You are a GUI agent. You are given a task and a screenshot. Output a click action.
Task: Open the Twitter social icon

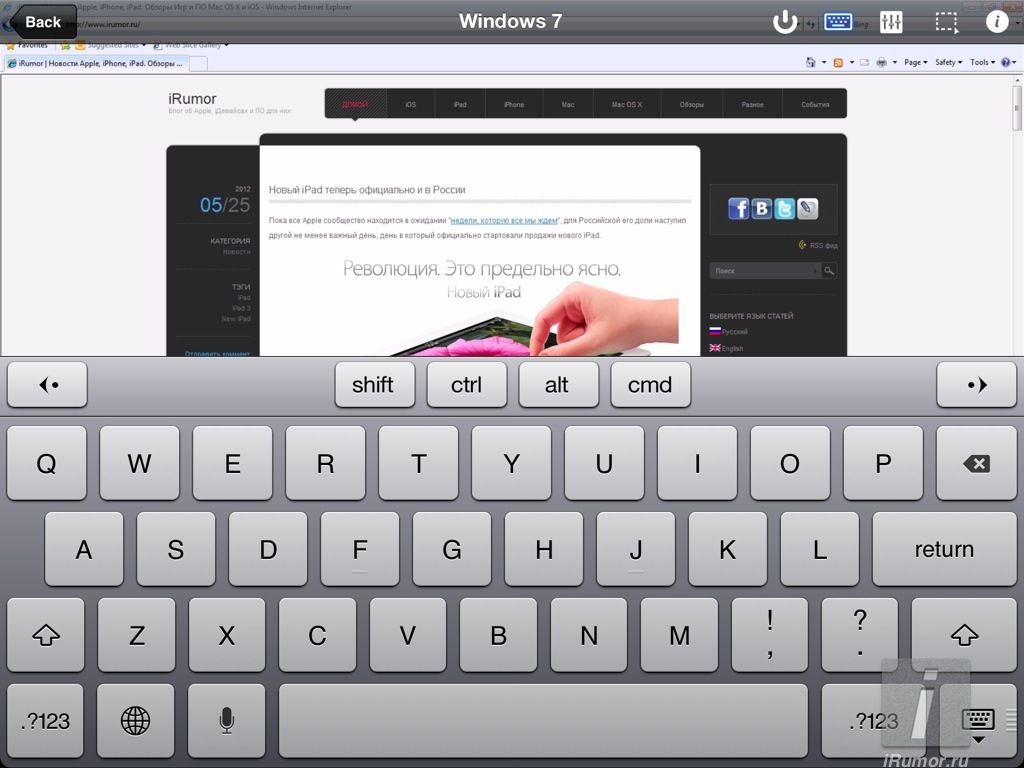(785, 209)
